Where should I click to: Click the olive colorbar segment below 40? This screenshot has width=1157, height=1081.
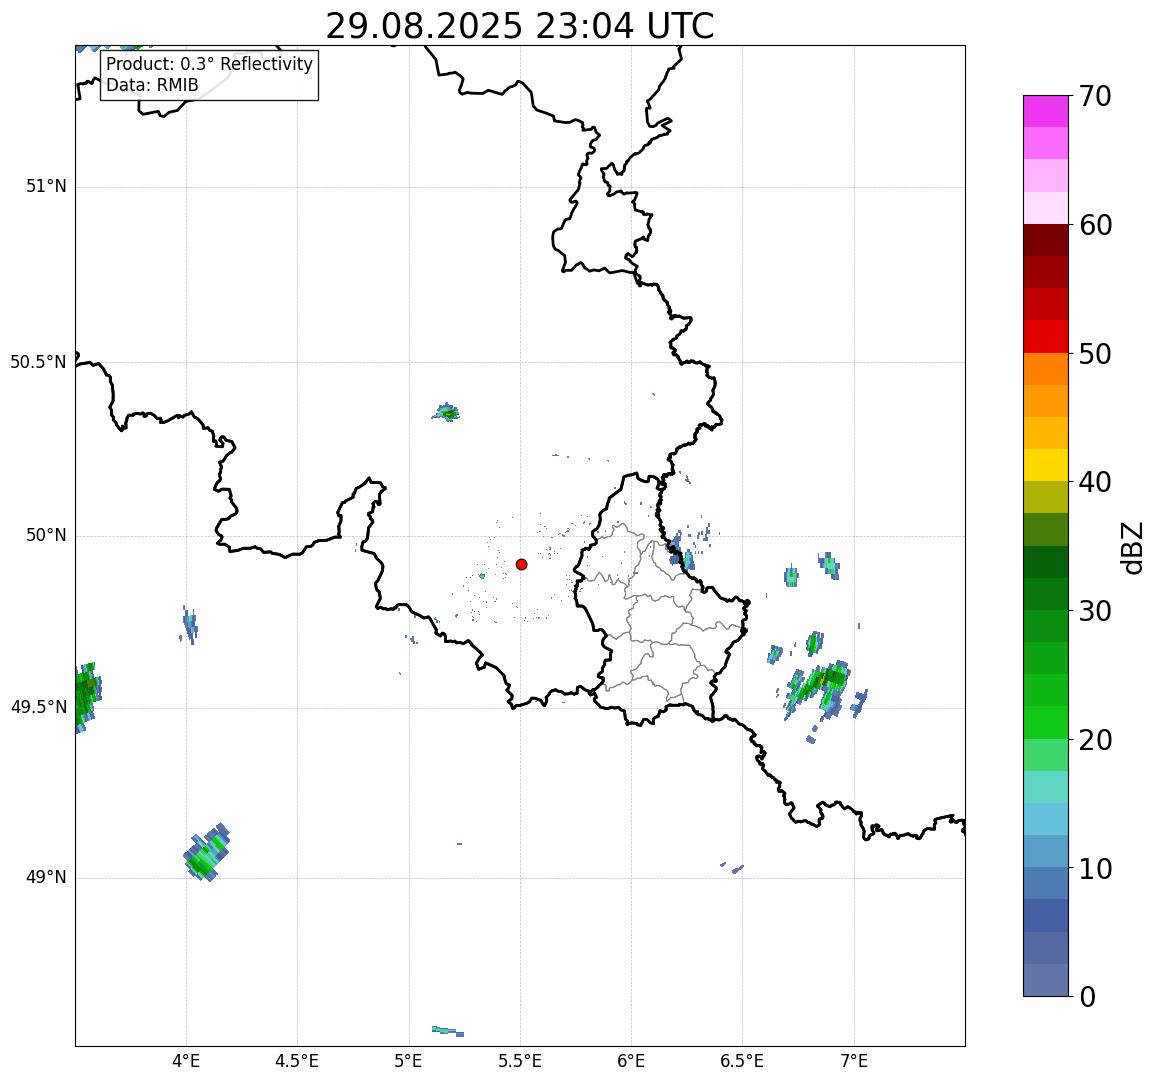click(1046, 497)
